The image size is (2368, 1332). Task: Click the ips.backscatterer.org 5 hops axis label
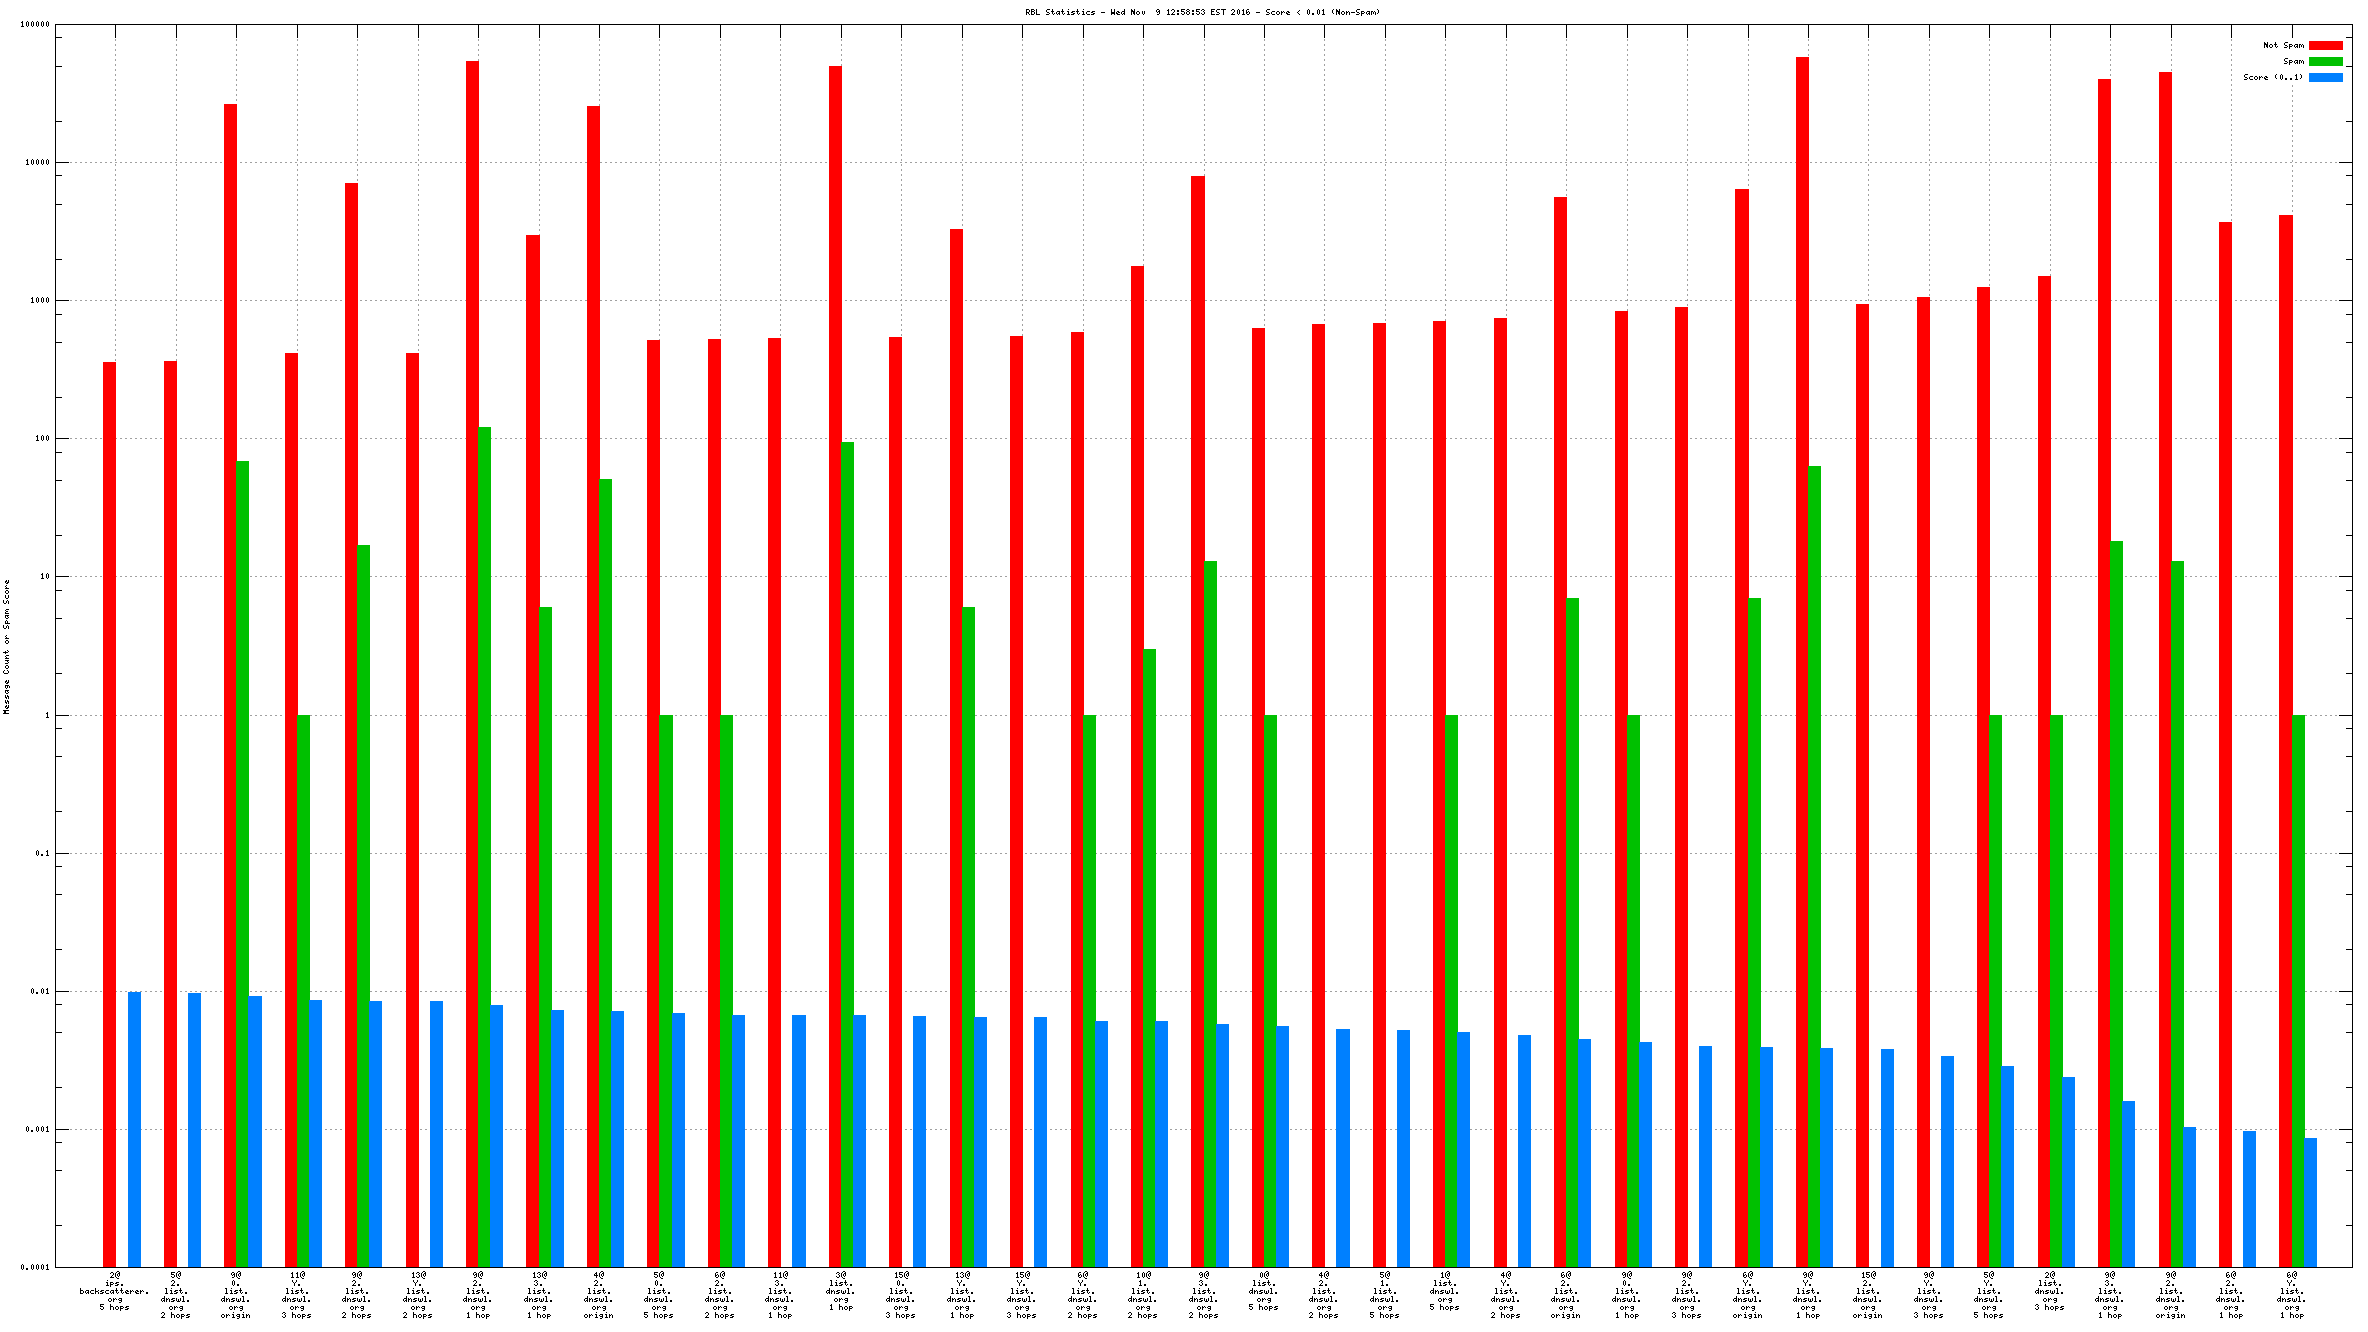(x=115, y=1291)
